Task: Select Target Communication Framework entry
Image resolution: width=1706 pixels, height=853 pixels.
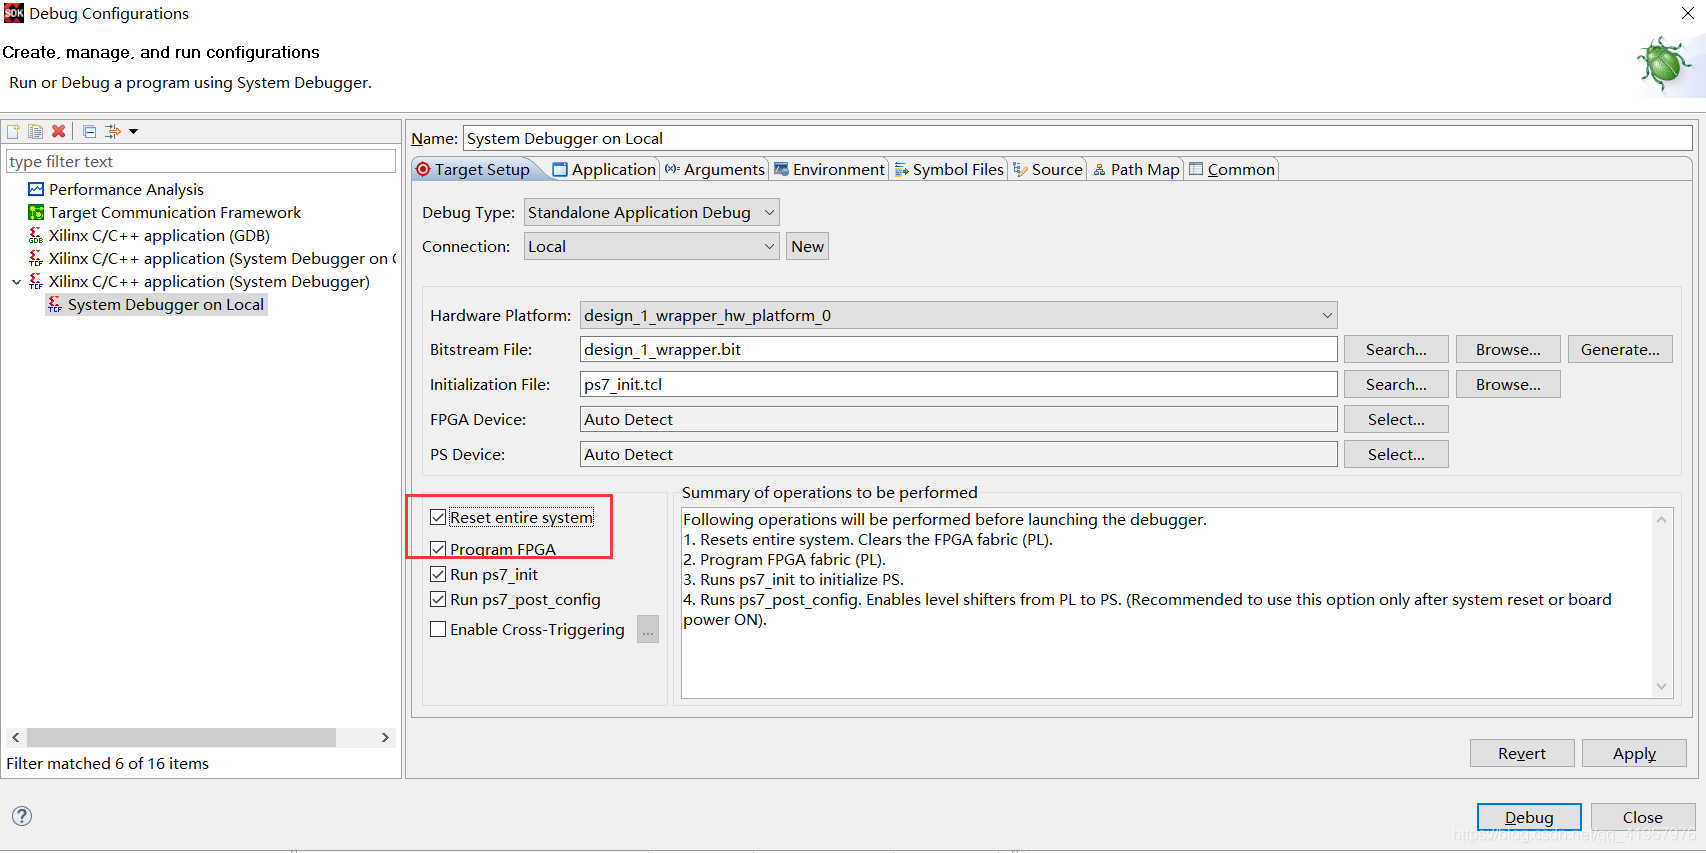Action: coord(175,212)
